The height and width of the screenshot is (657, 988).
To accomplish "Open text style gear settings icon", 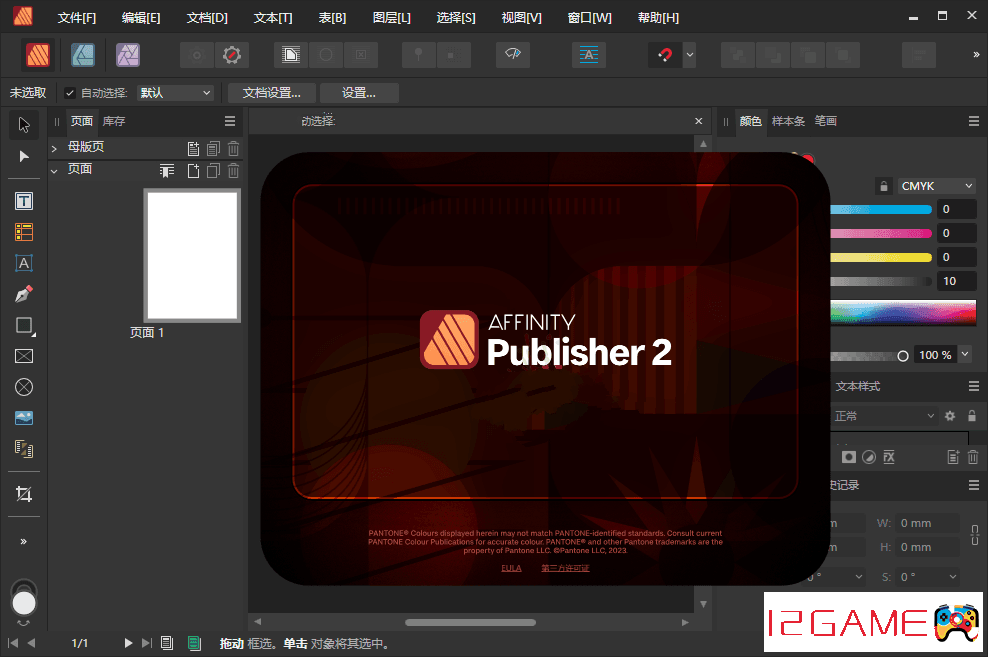I will point(950,416).
